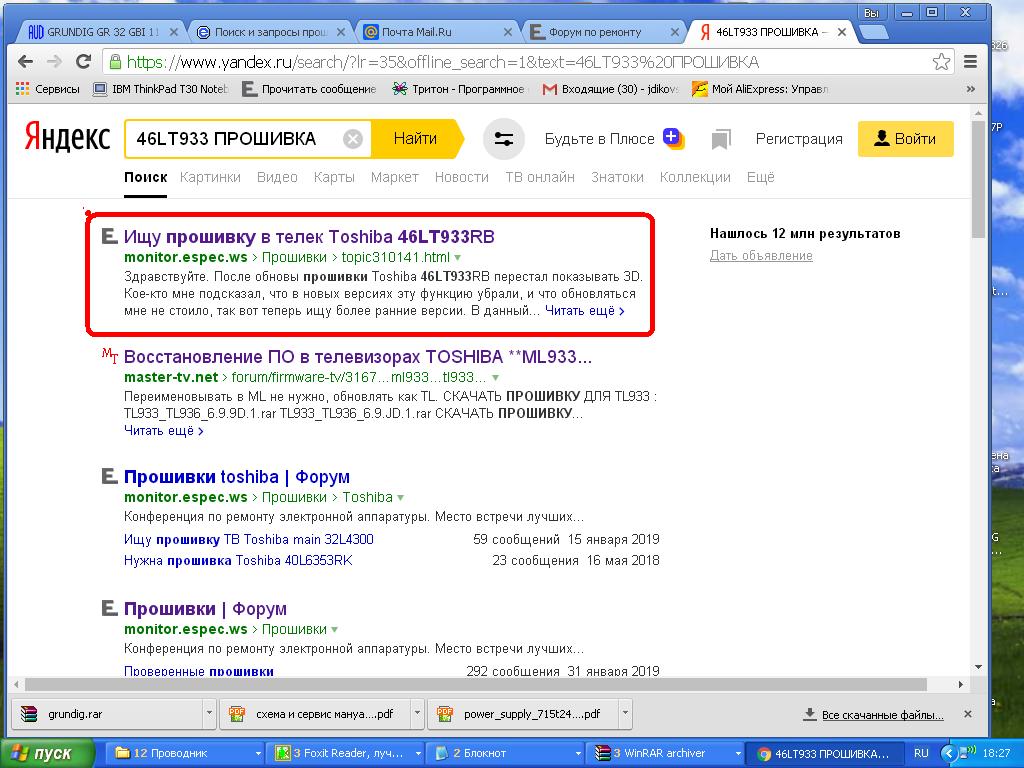The width and height of the screenshot is (1024, 768).
Task: Open the Восстановление ПО в телевизорах TOSHIBA result
Action: point(357,356)
